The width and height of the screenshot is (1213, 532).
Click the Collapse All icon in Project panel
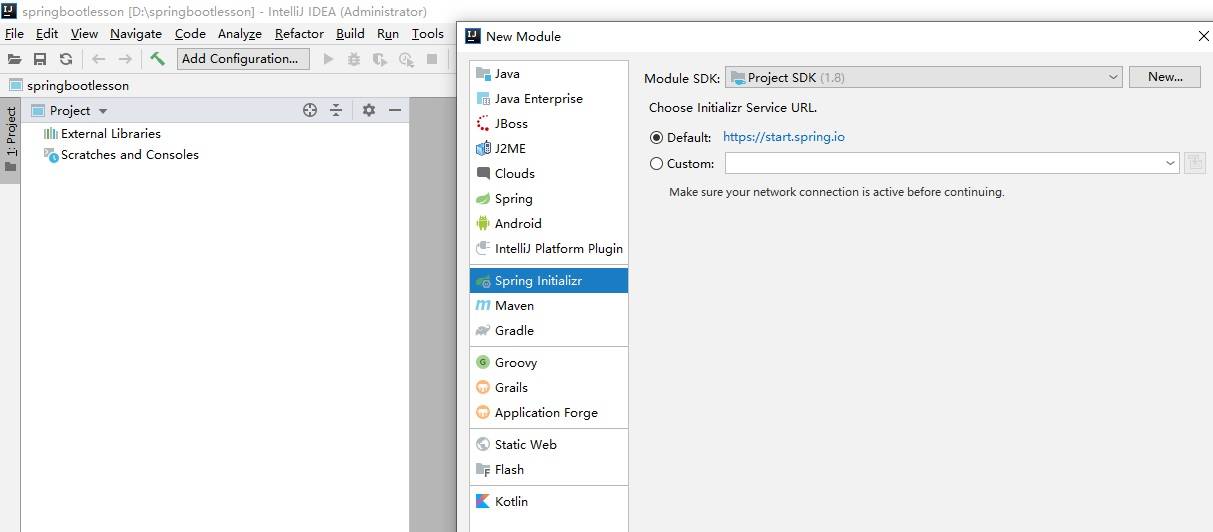click(x=336, y=110)
